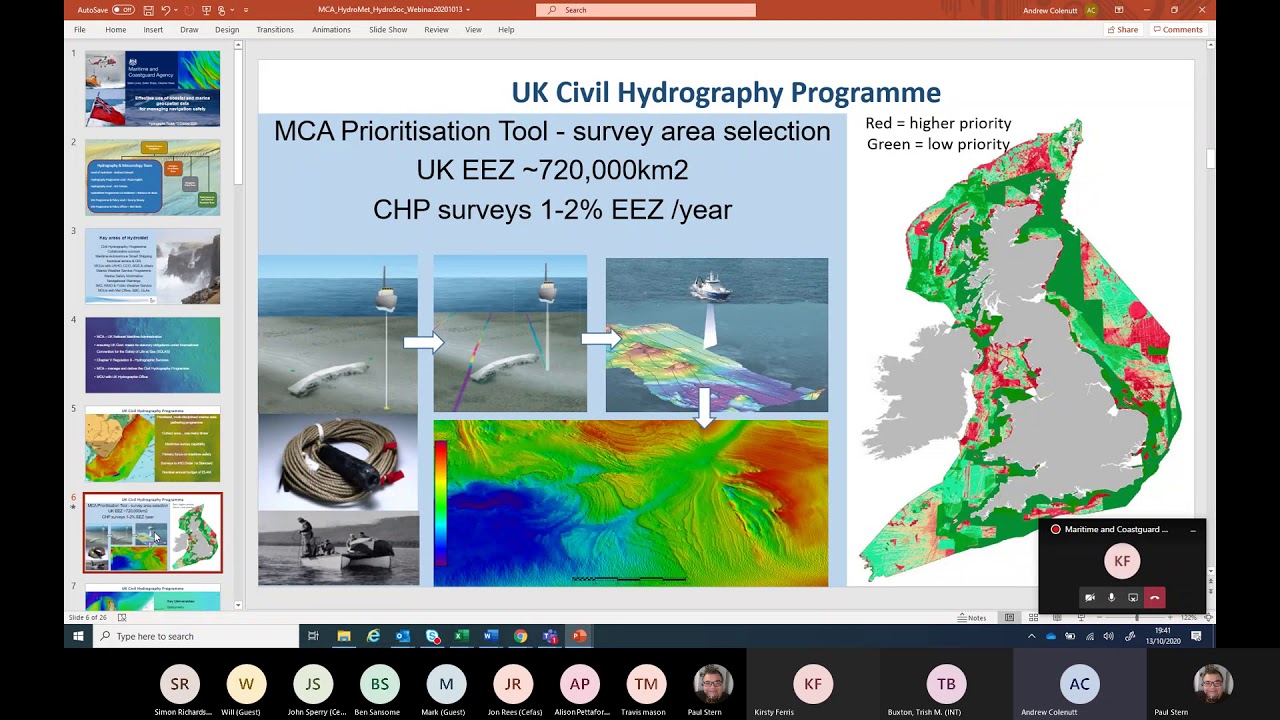The image size is (1280, 720).
Task: Open Ribbon Display Options in title bar
Action: tap(1118, 10)
